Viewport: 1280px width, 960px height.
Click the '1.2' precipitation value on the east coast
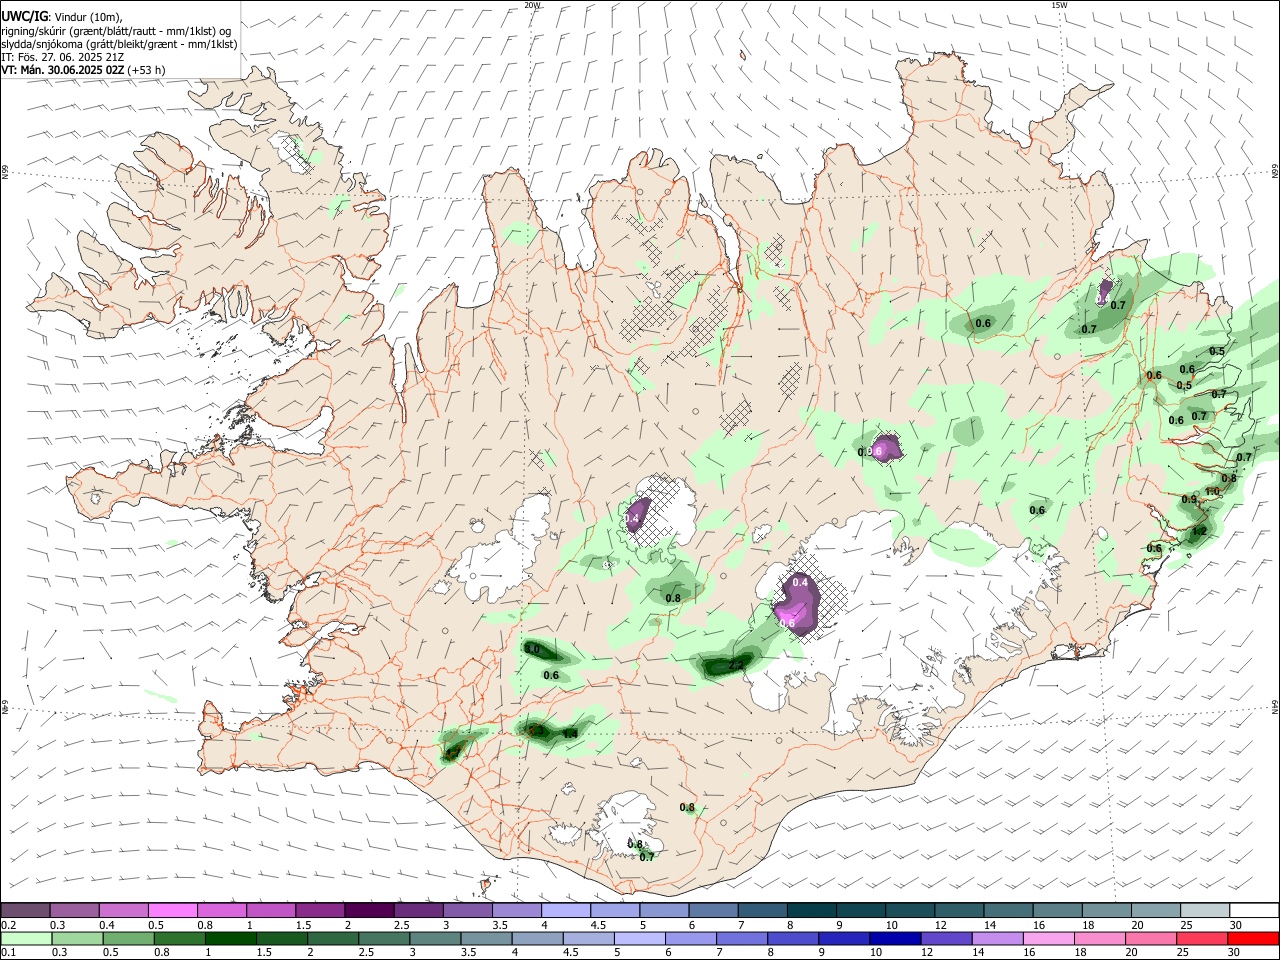1199,531
